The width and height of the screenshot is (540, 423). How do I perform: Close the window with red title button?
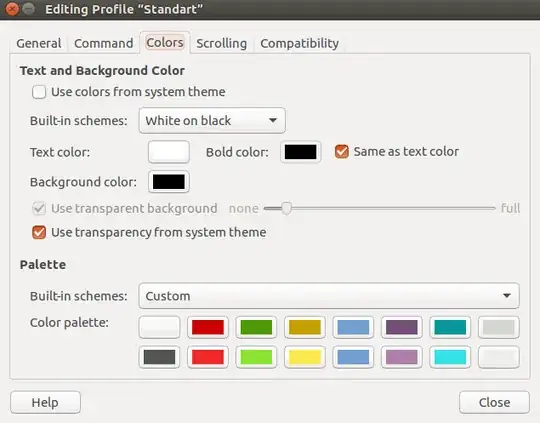coord(12,9)
